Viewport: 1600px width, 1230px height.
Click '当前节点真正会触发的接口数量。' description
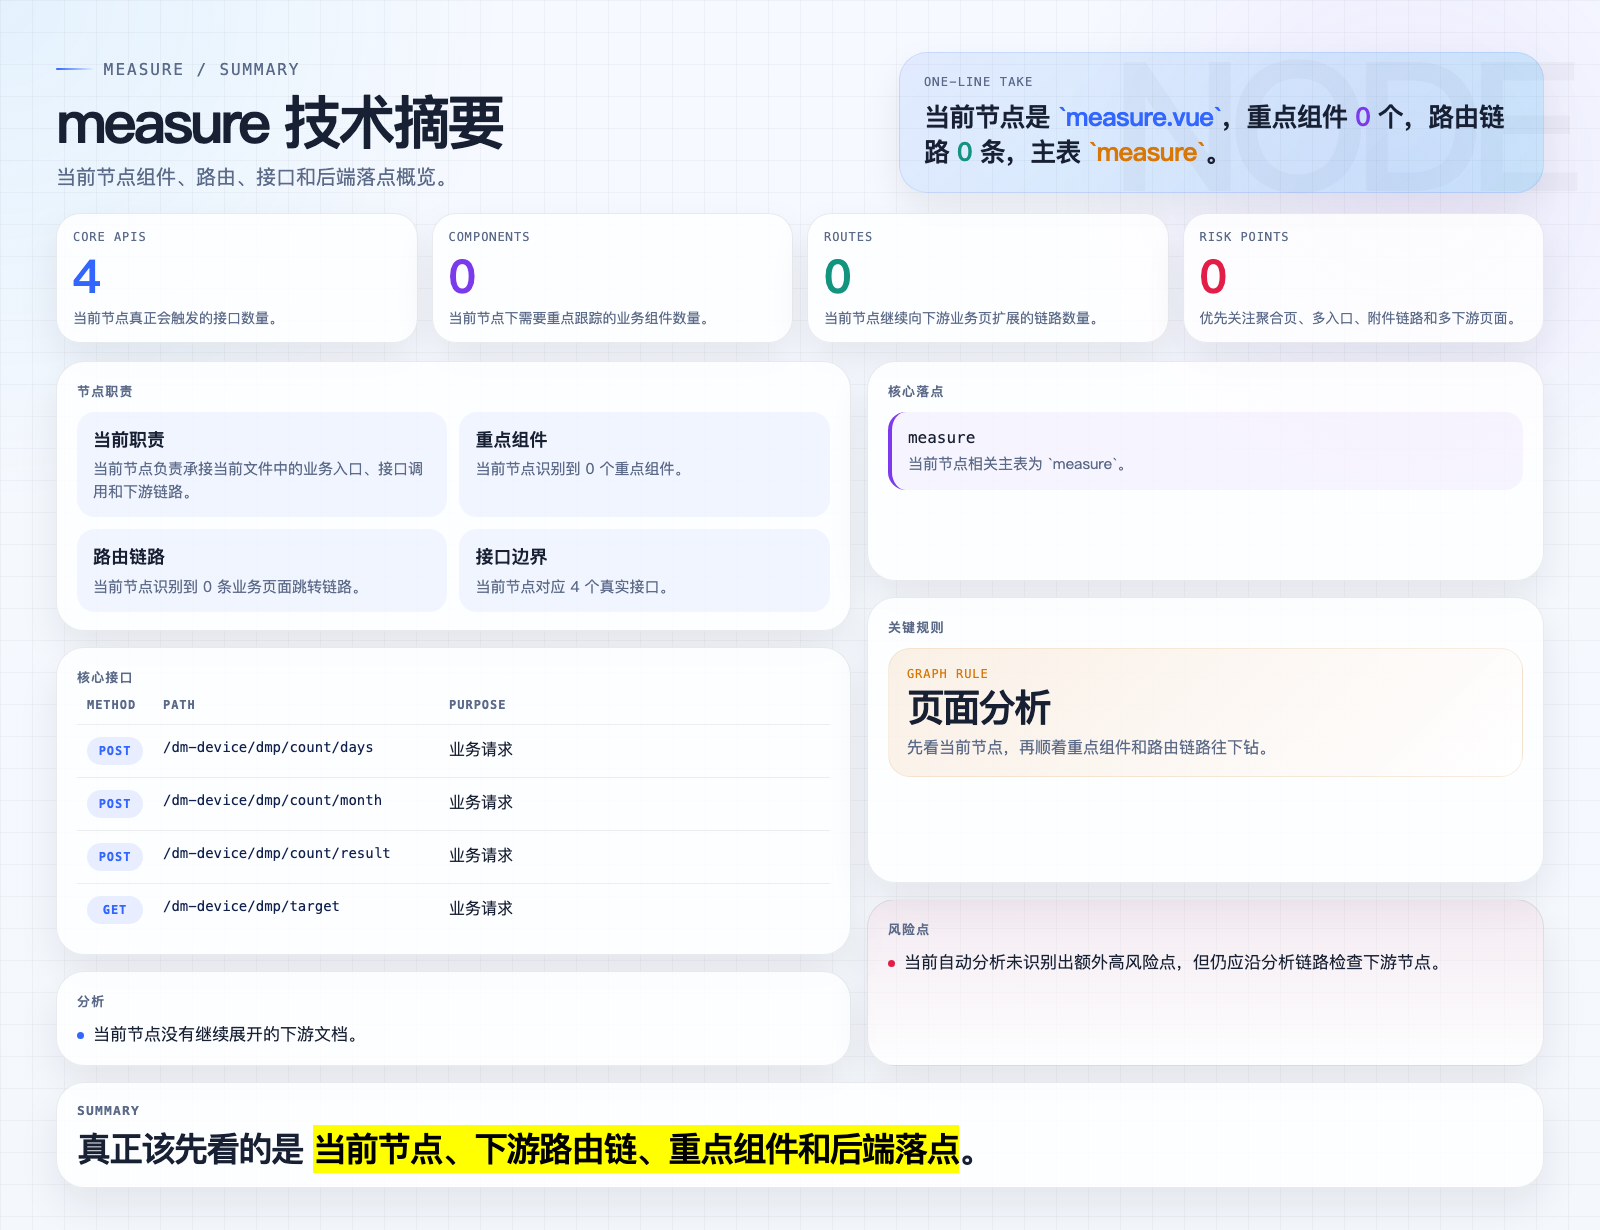pos(177,318)
